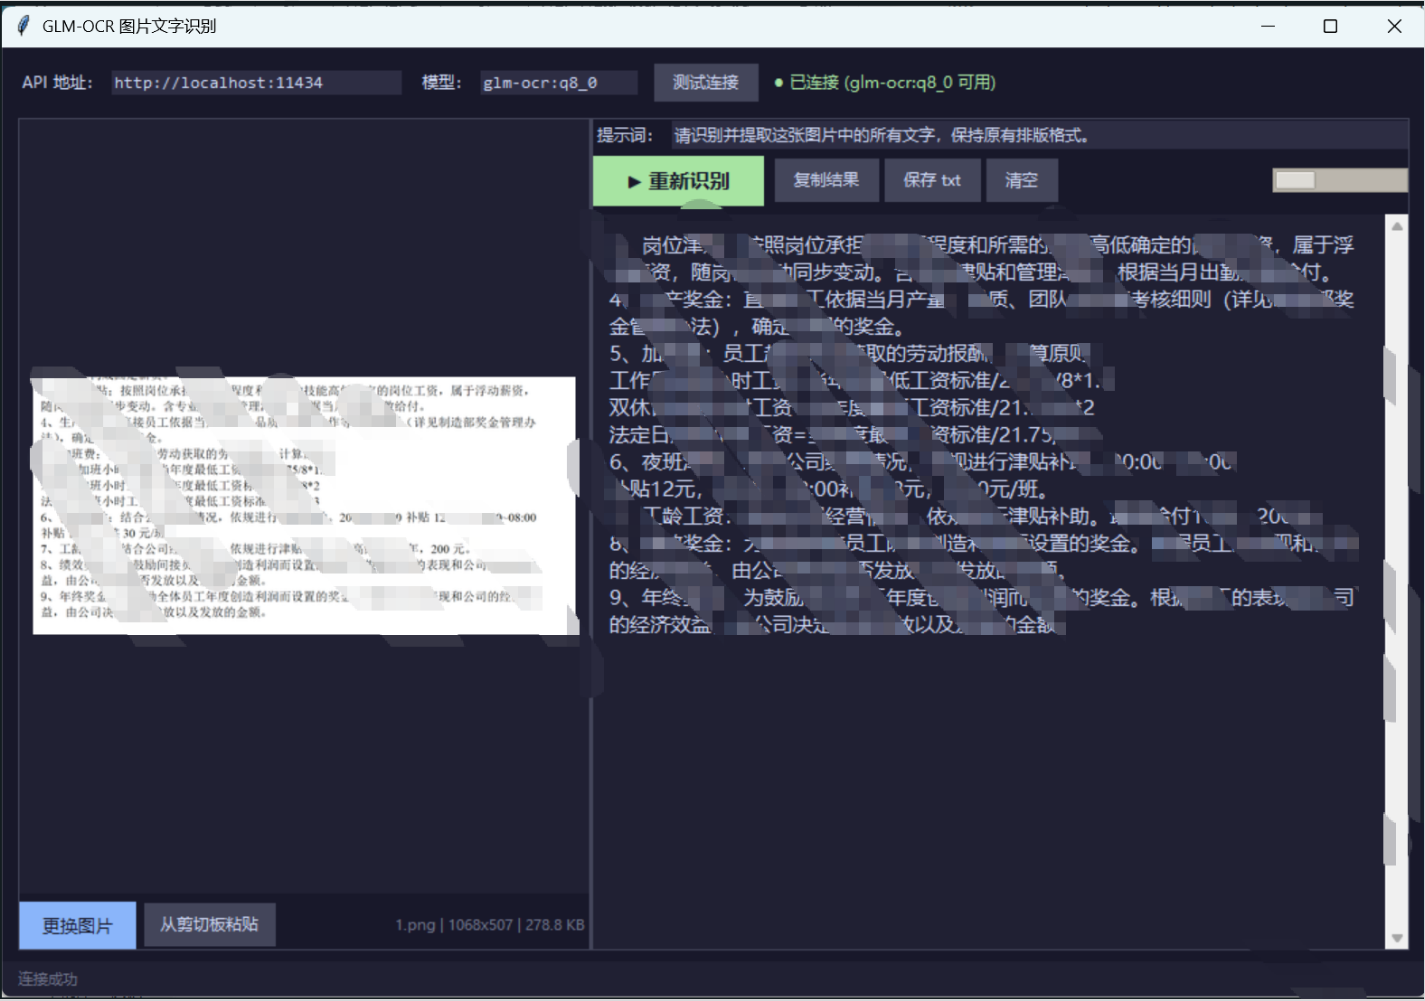Click the result line starting 6、夜班
Image resolution: width=1425 pixels, height=1001 pixels.
pyautogui.click(x=923, y=462)
